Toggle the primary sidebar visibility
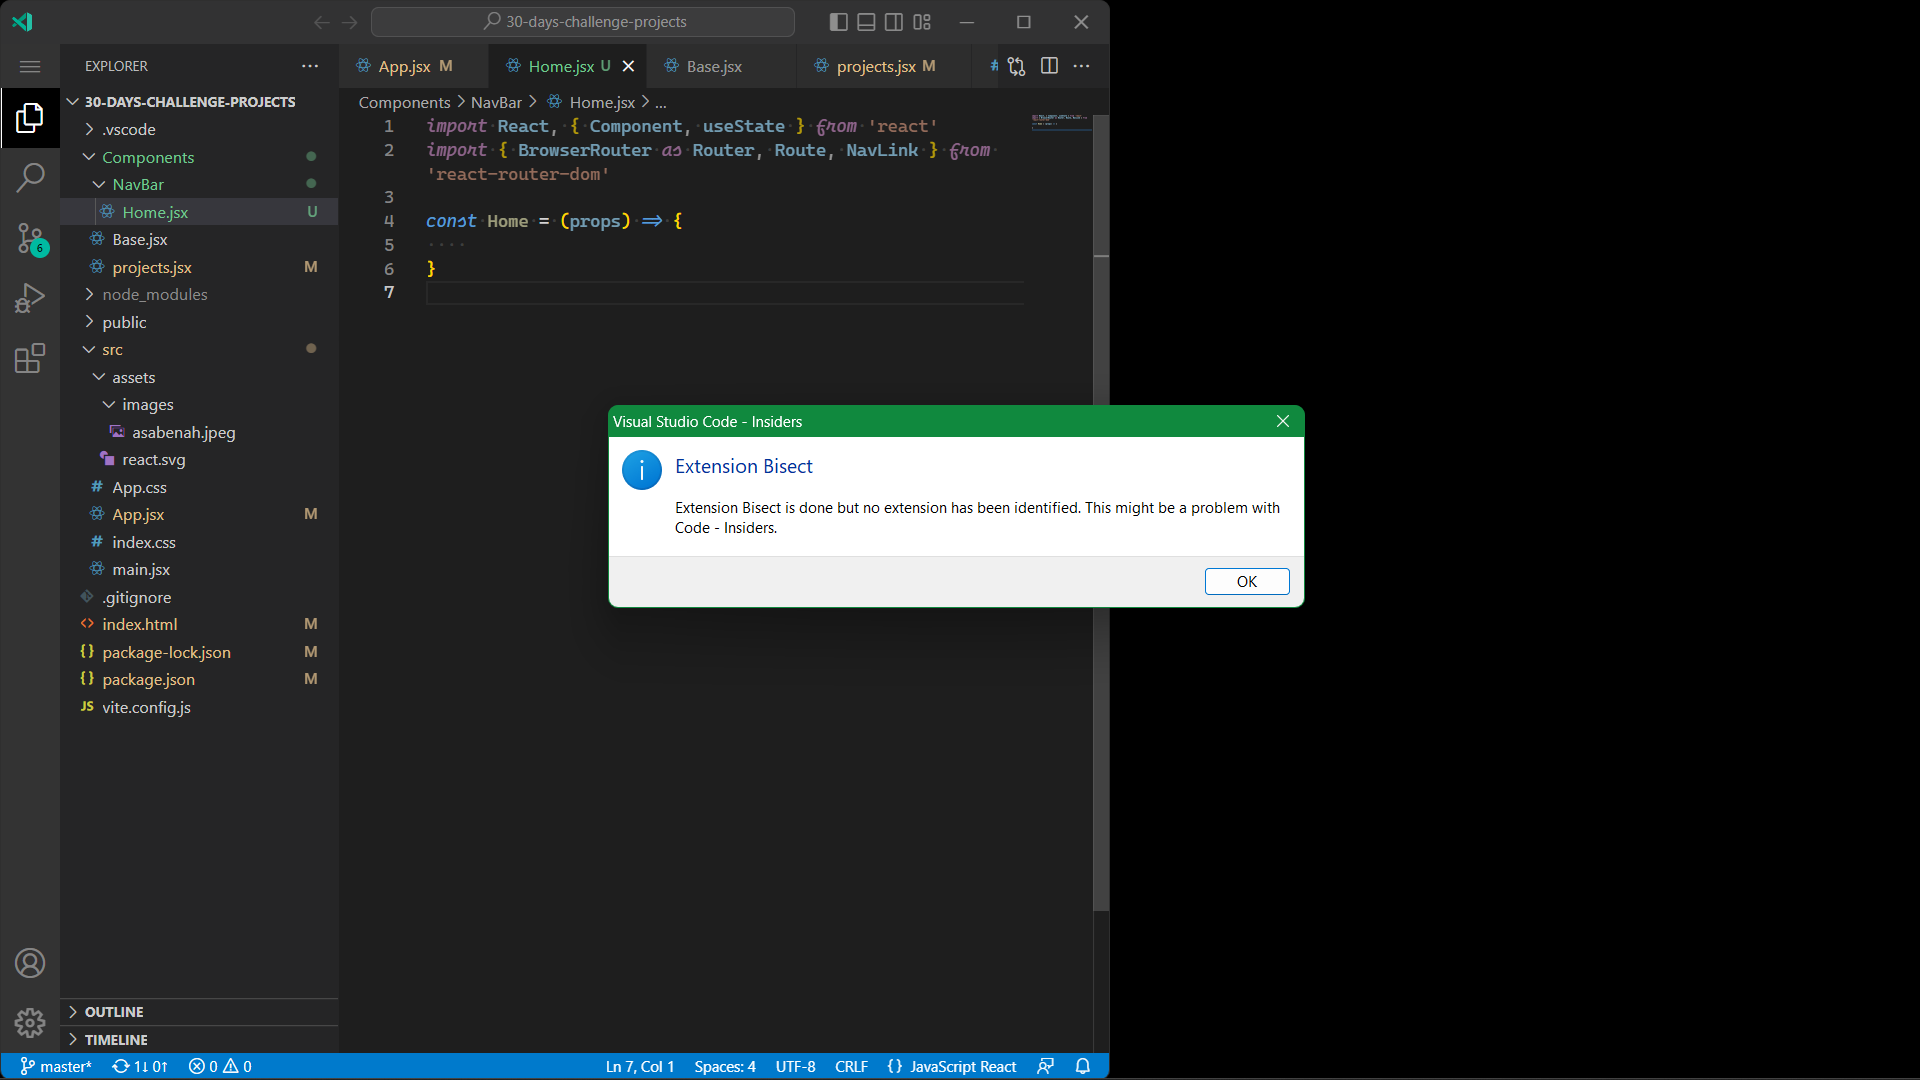The height and width of the screenshot is (1080, 1920). [x=838, y=21]
